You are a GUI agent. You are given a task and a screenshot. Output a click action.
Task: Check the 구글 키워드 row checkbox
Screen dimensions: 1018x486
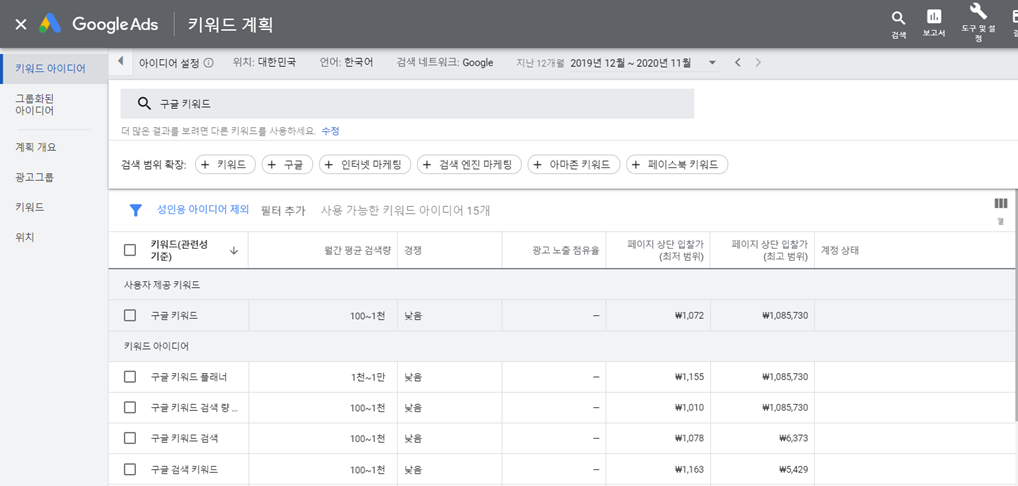coord(130,315)
